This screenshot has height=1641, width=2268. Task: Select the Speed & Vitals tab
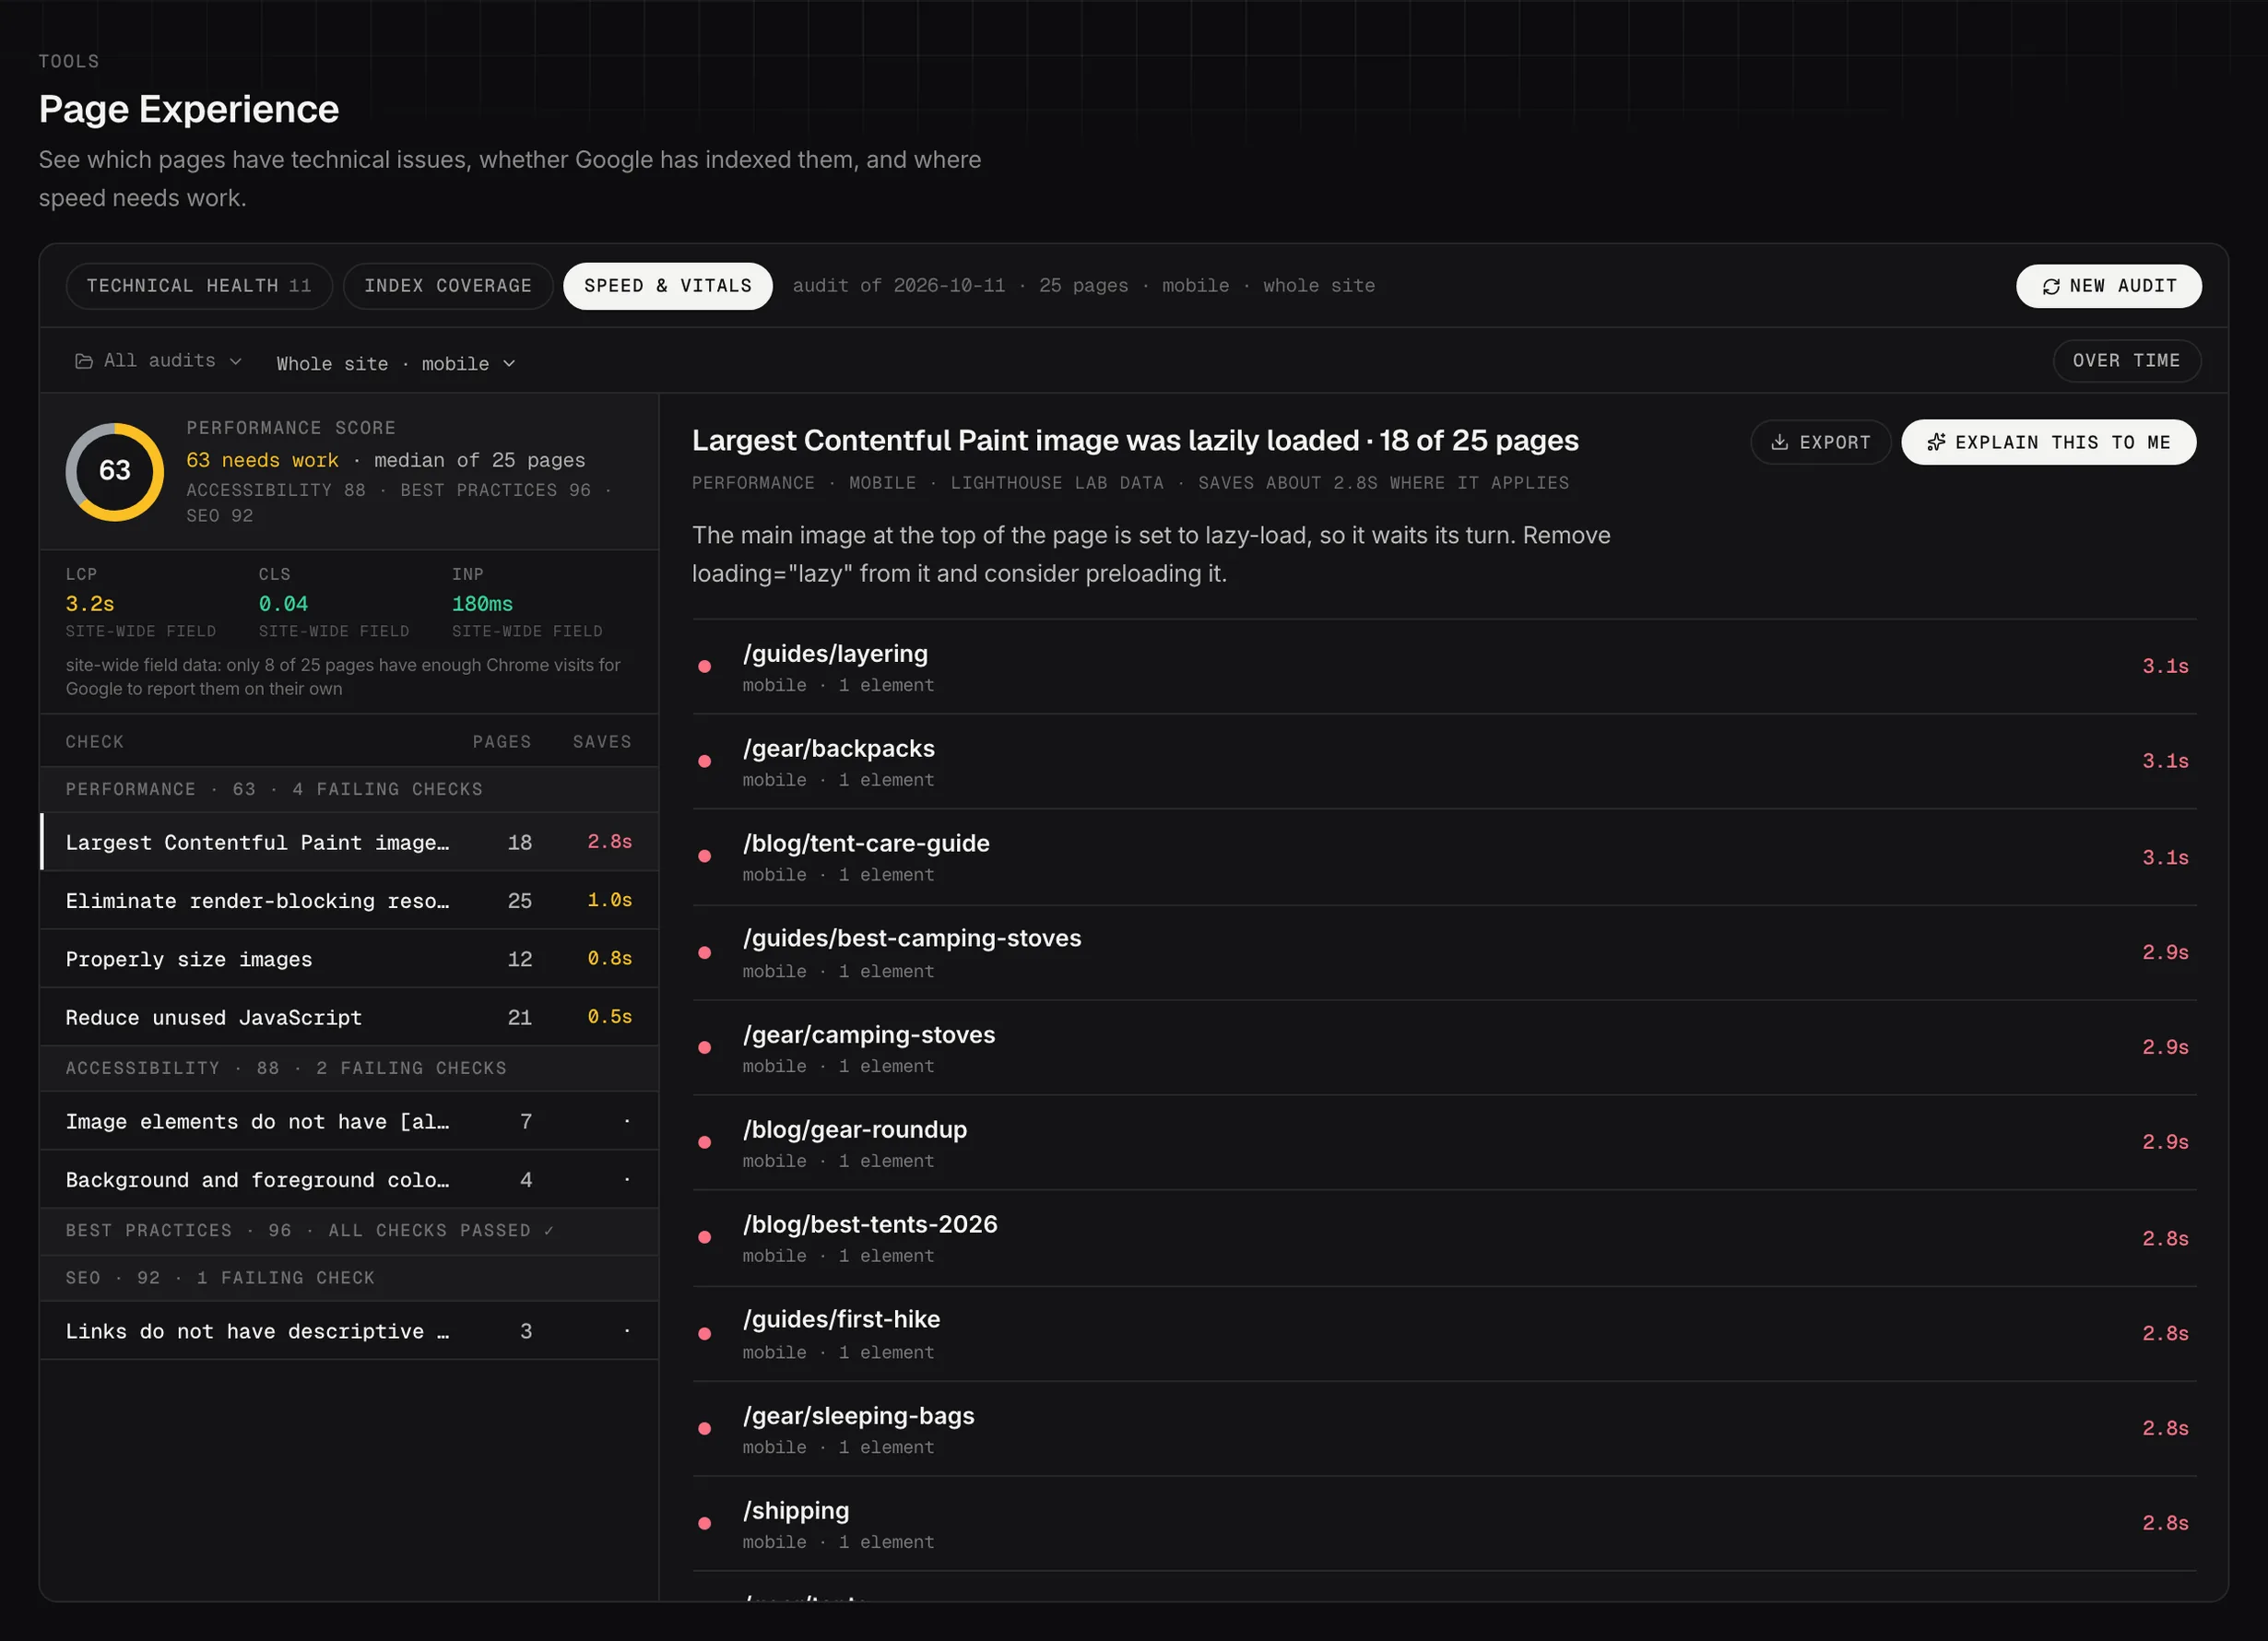668,286
